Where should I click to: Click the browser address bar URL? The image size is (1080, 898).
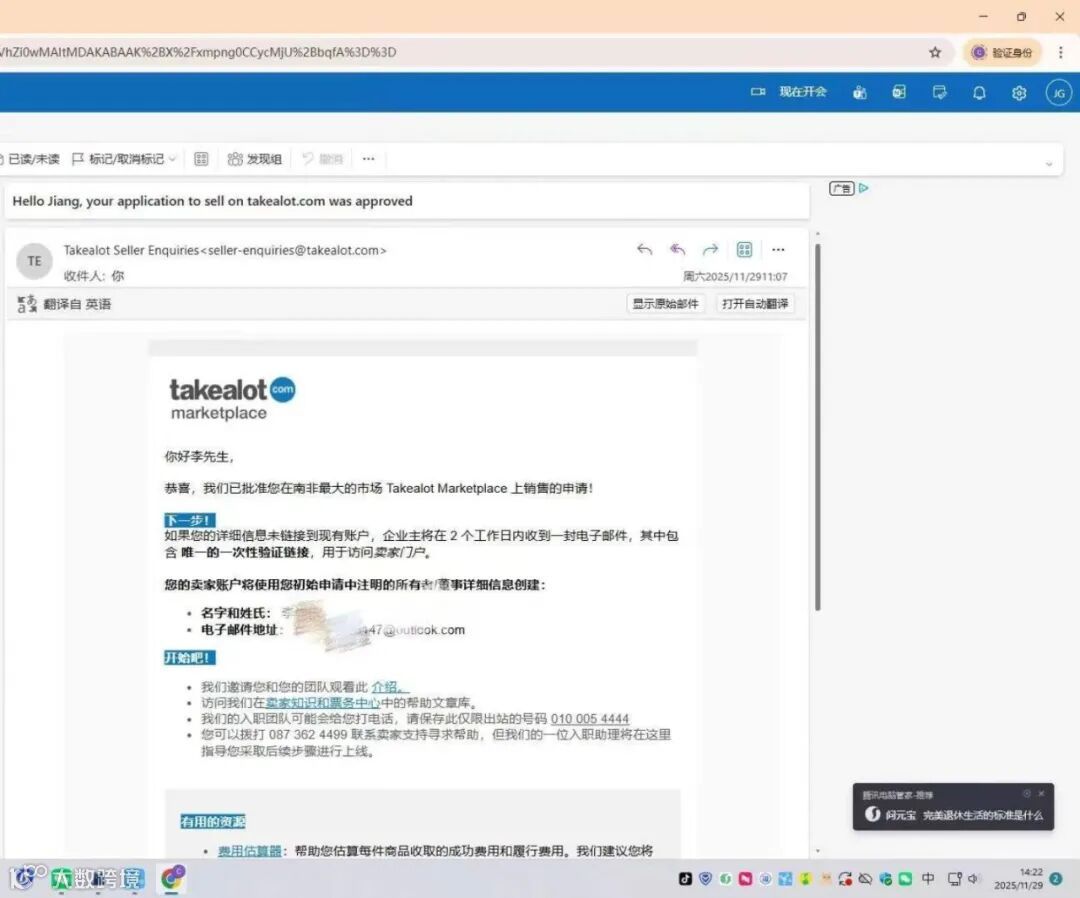pos(198,52)
